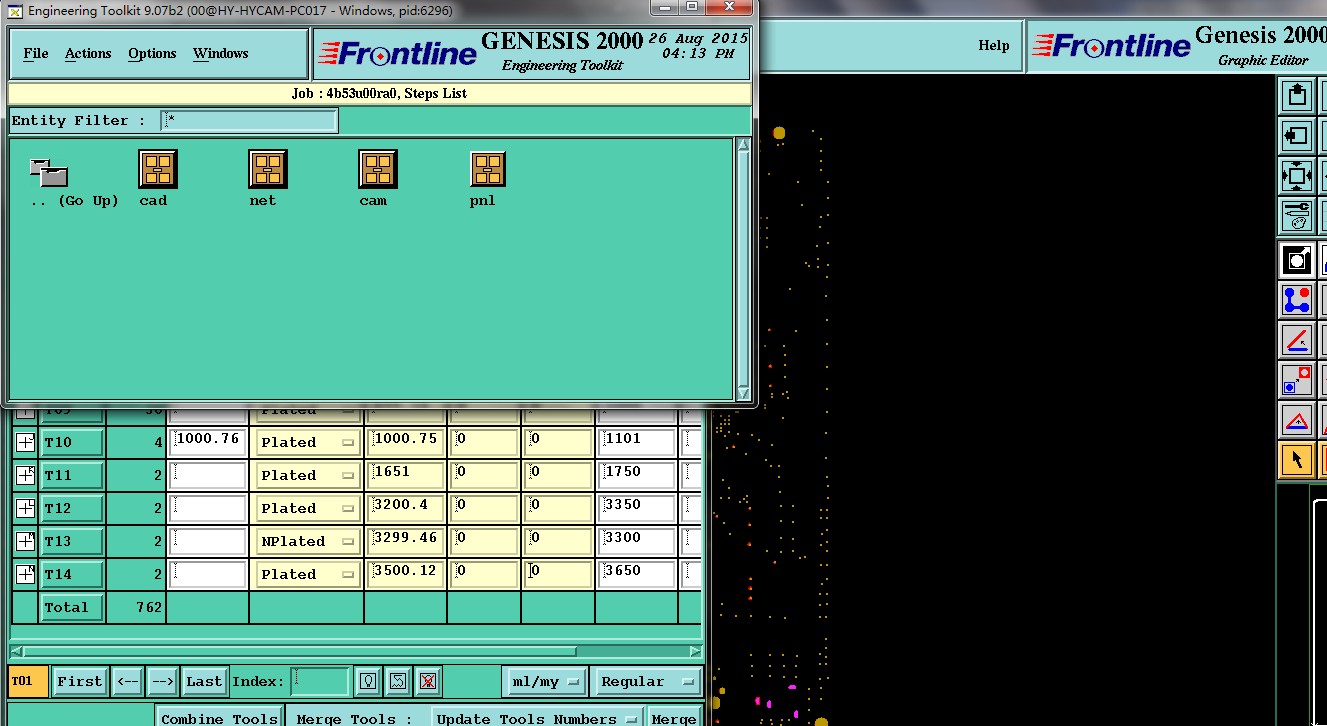Select the Go Up folder icon
The width and height of the screenshot is (1327, 726).
coord(48,172)
